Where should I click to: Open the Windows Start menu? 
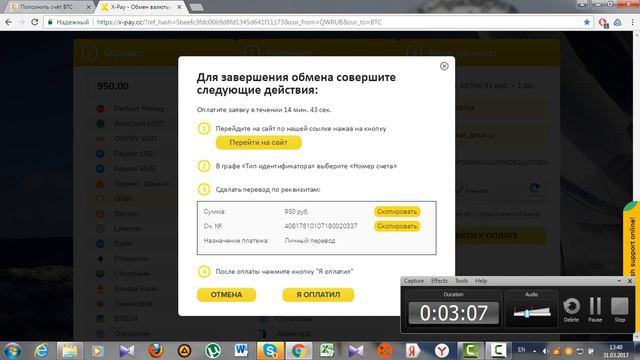[x=12, y=351]
